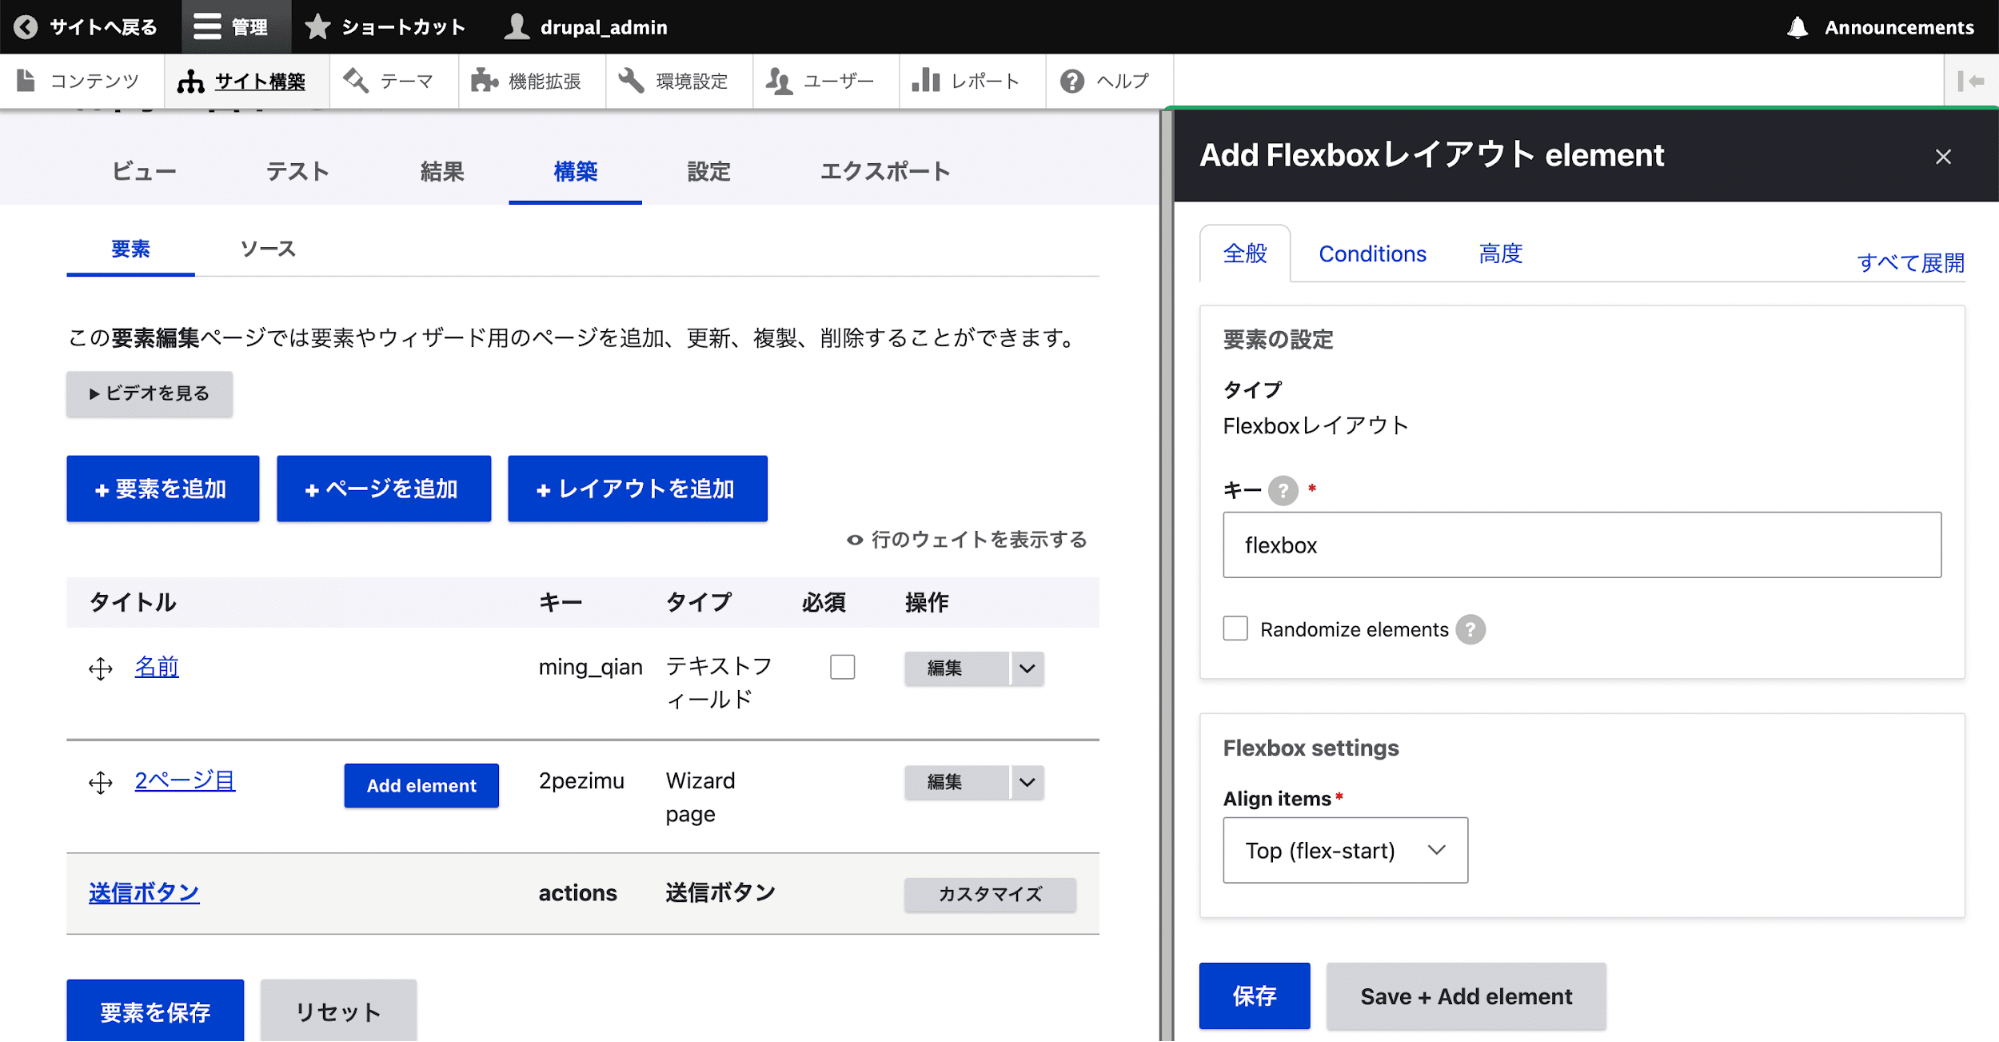
Task: Click Save + Add element button
Action: coord(1466,997)
